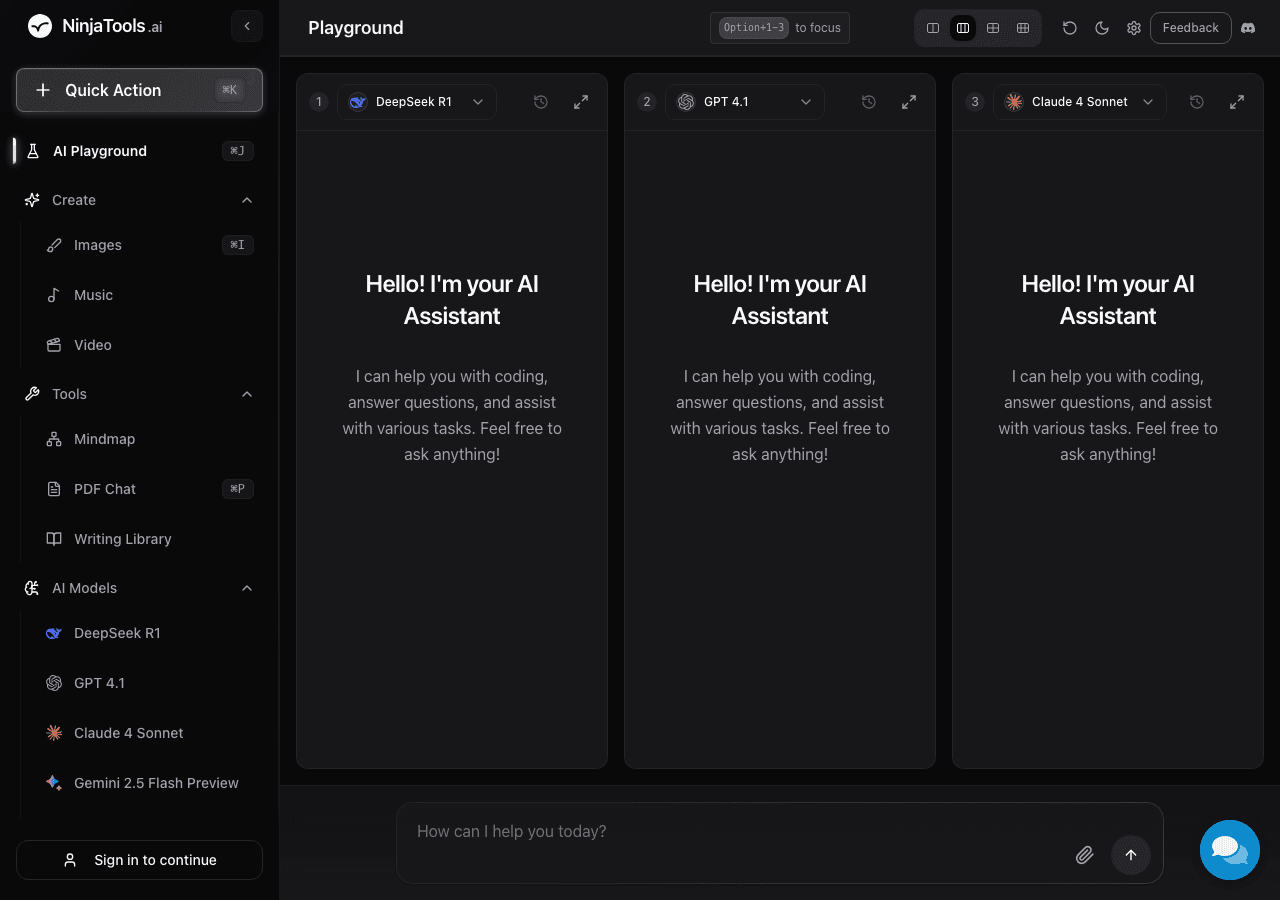Screen dimensions: 1280x900
Task: Click the AI Models heading label
Action: (x=84, y=588)
